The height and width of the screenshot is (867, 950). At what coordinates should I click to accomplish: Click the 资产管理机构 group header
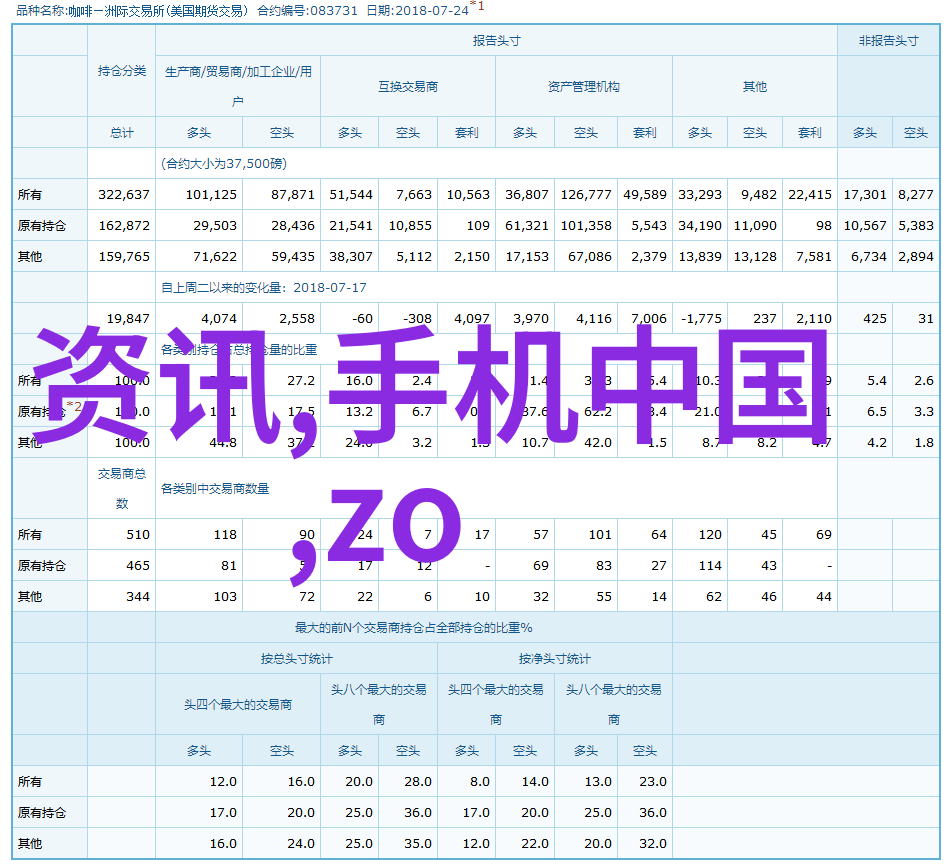pyautogui.click(x=583, y=87)
